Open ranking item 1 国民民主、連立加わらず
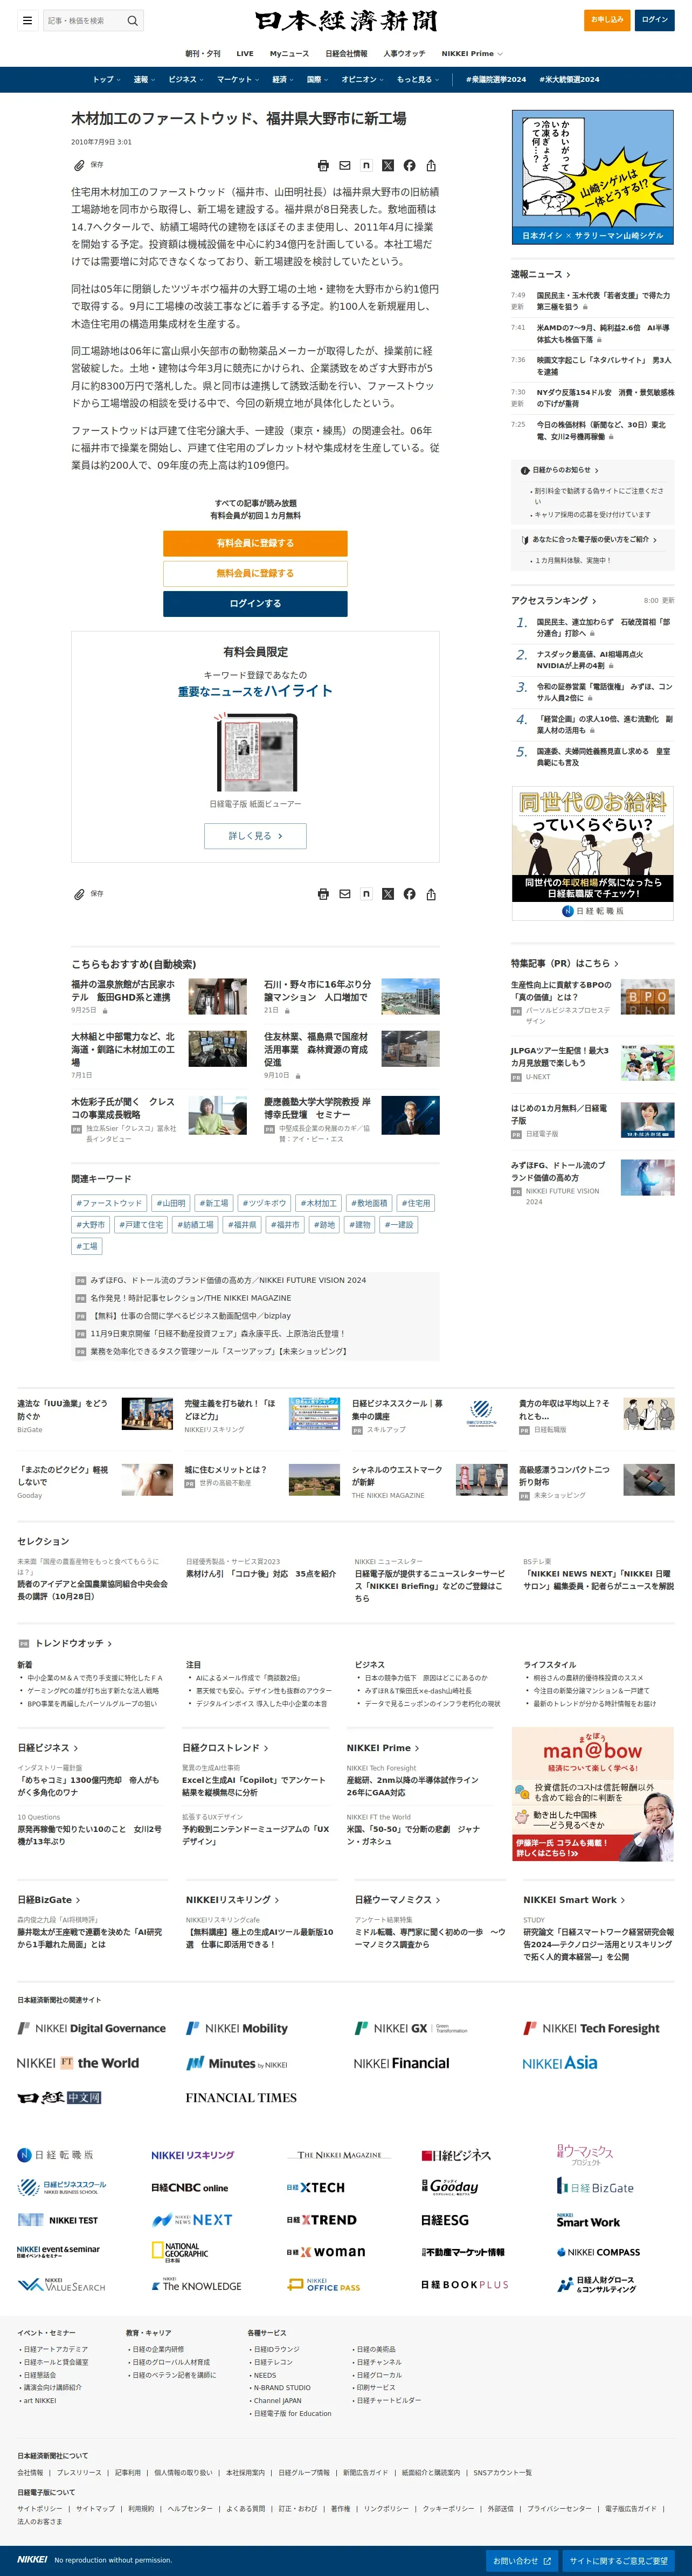The image size is (692, 2576). [x=604, y=628]
